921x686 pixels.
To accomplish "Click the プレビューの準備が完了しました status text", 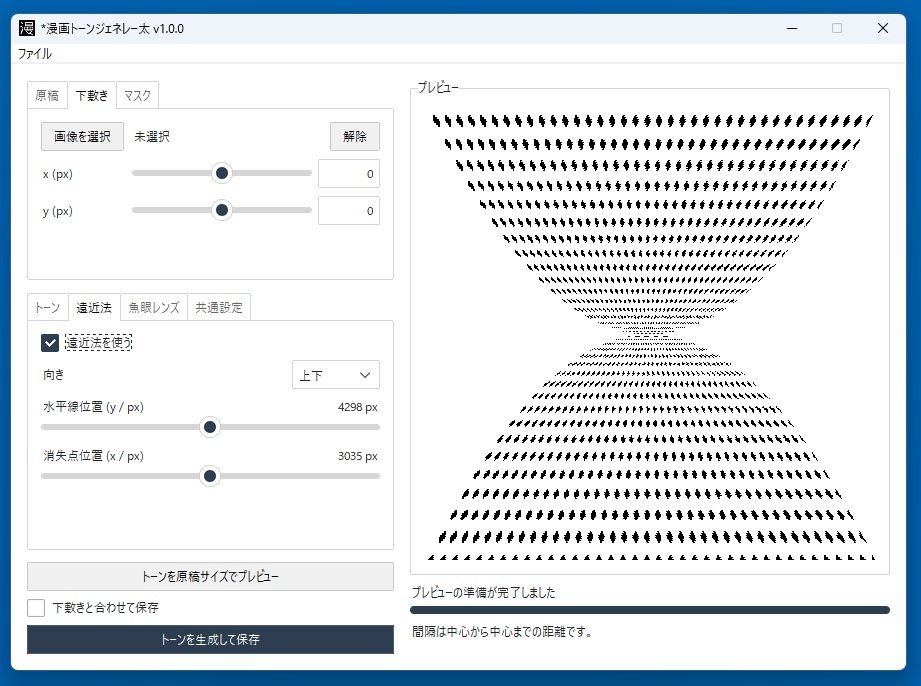I will tap(483, 593).
